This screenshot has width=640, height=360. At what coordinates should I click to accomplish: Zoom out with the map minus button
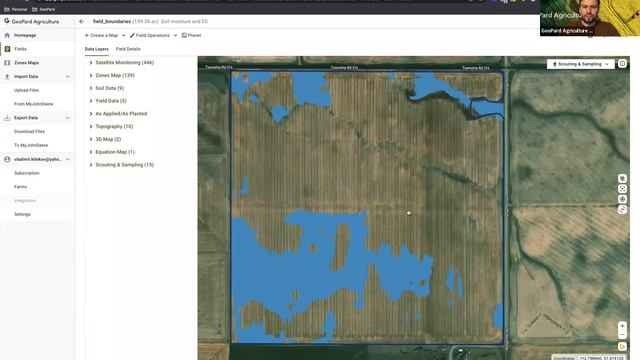pos(622,335)
